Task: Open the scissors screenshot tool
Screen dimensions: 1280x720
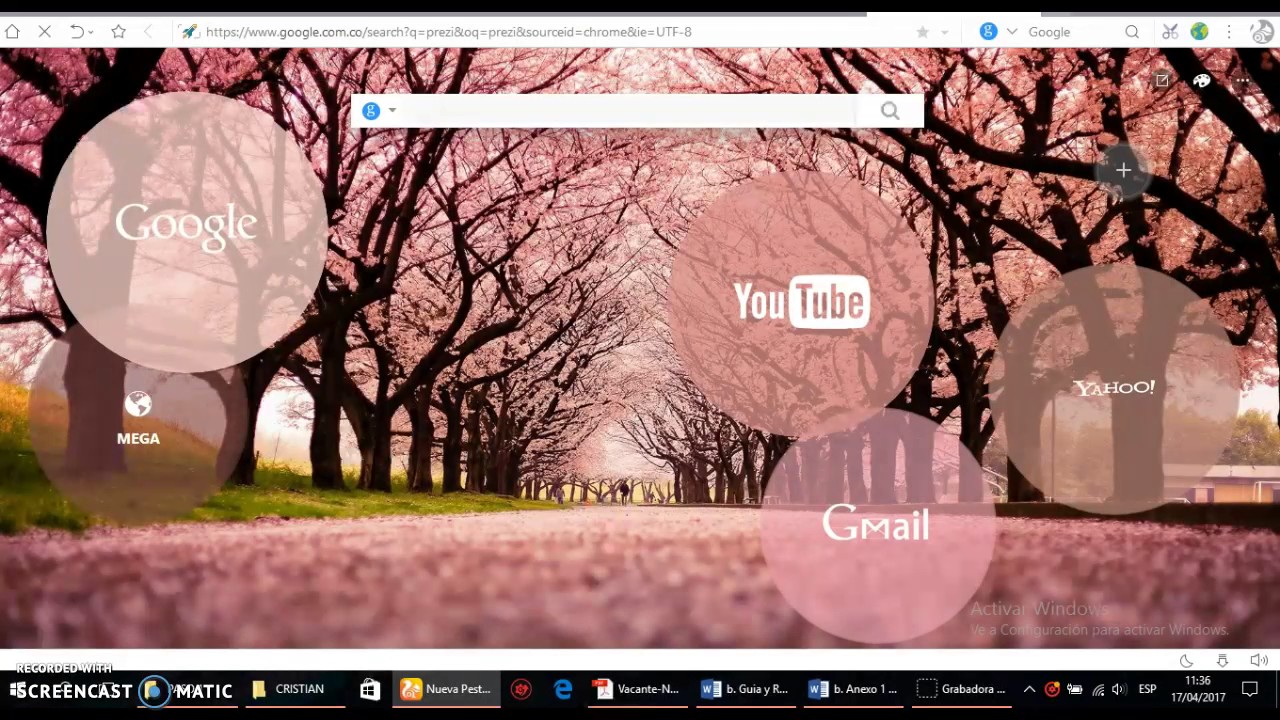Action: point(1170,32)
